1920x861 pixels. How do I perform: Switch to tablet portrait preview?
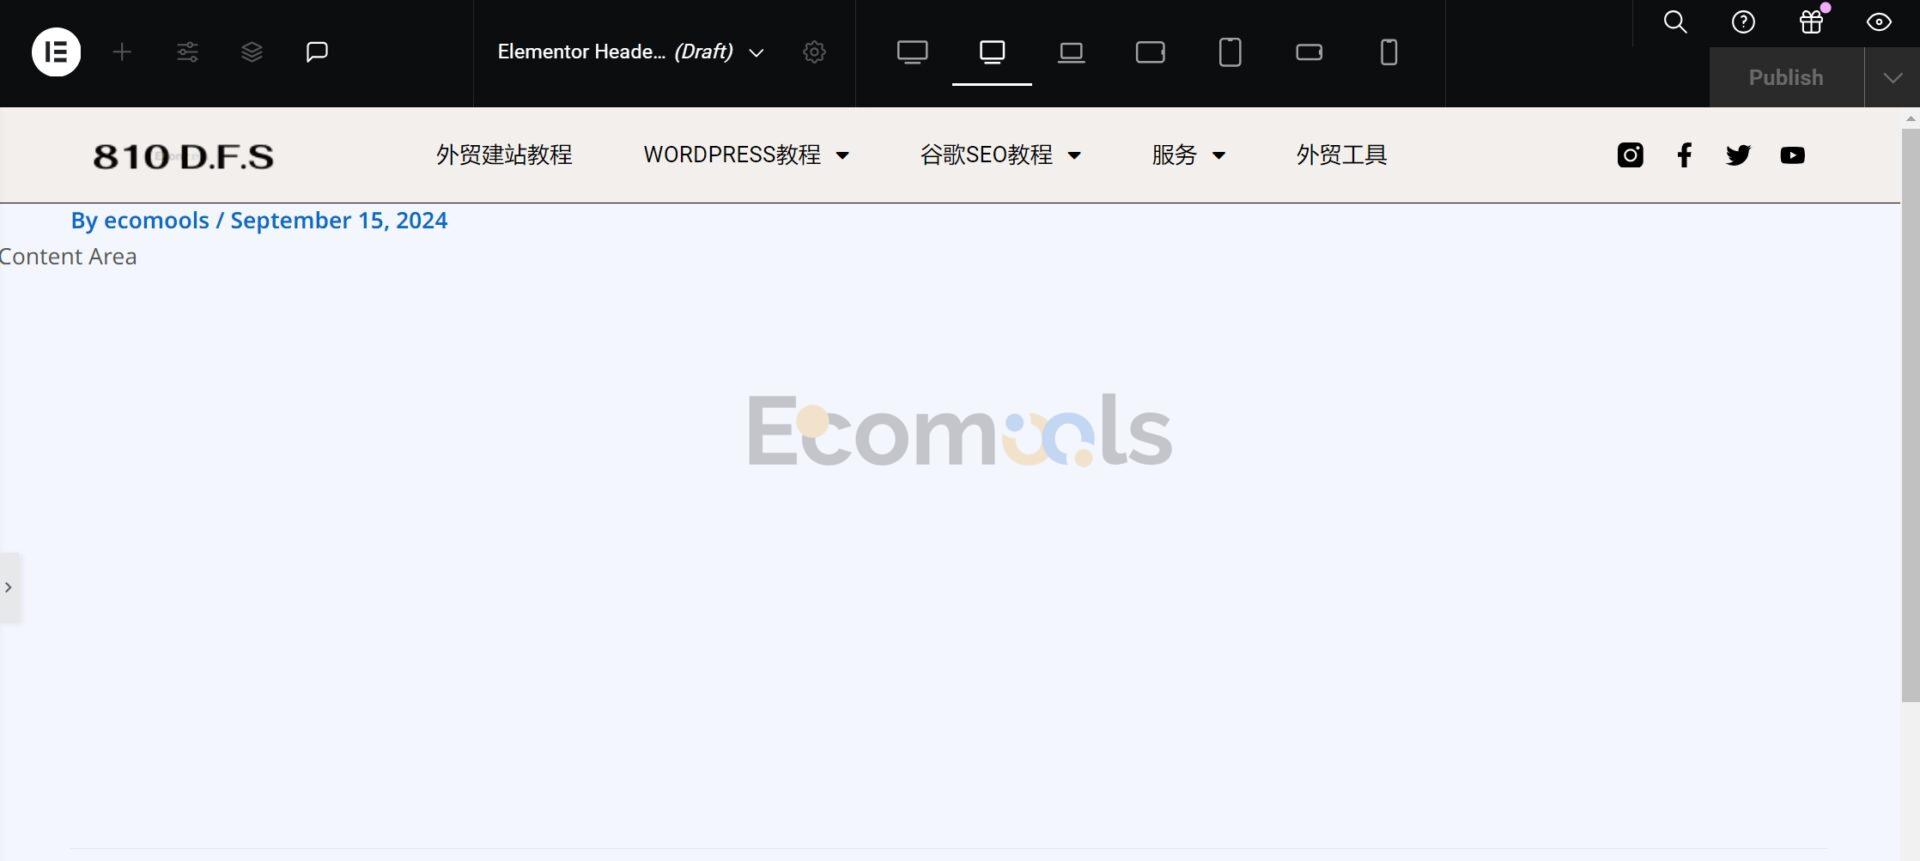tap(1230, 52)
